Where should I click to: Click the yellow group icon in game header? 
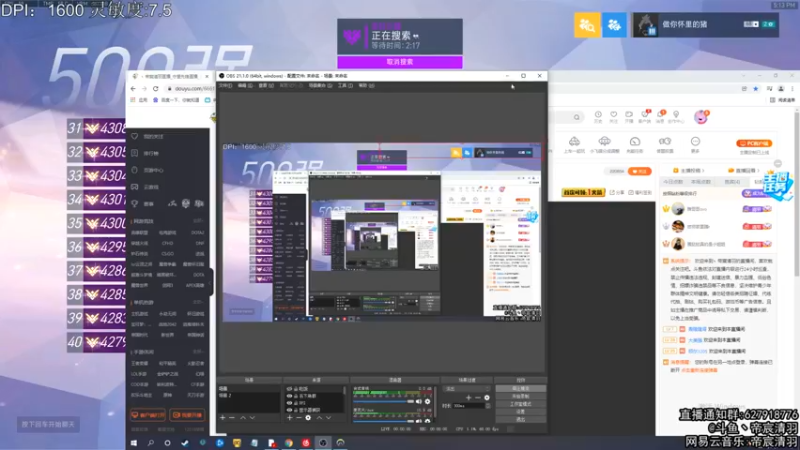coord(587,24)
